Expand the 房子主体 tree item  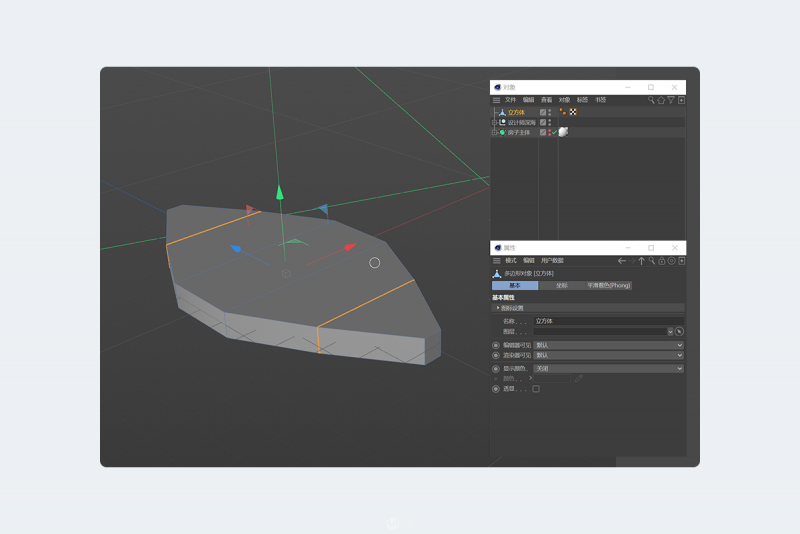coord(494,132)
